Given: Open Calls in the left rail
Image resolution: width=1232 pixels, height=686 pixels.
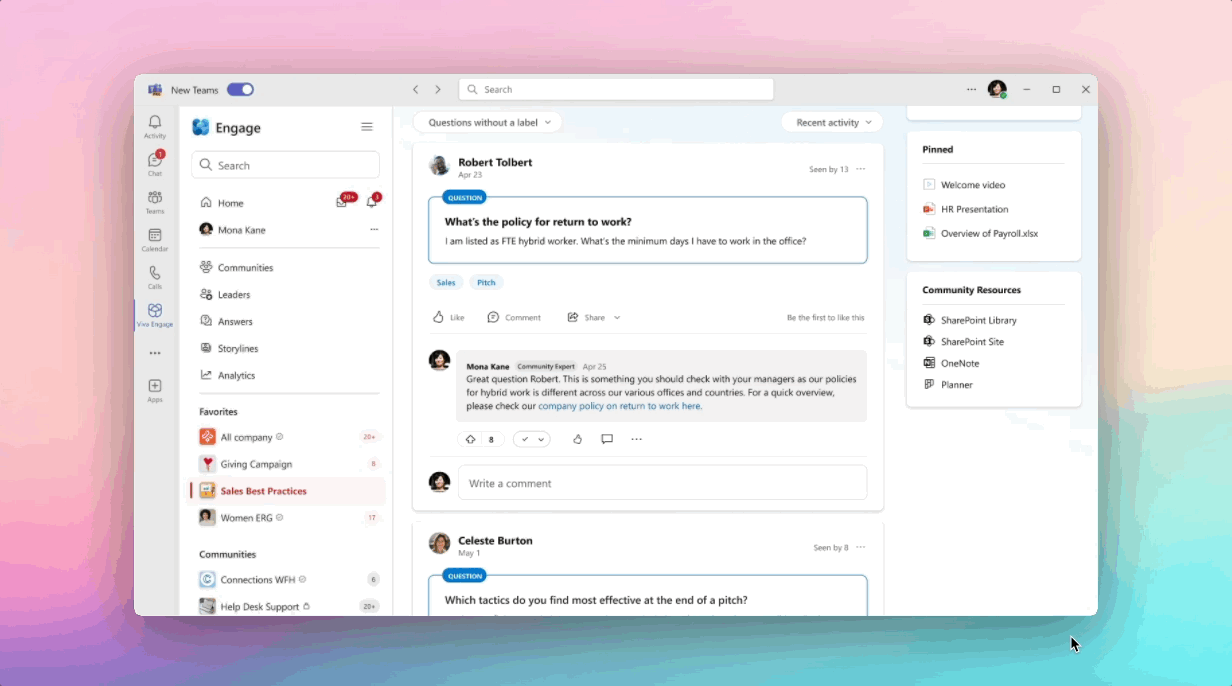Looking at the screenshot, I should click(x=155, y=277).
